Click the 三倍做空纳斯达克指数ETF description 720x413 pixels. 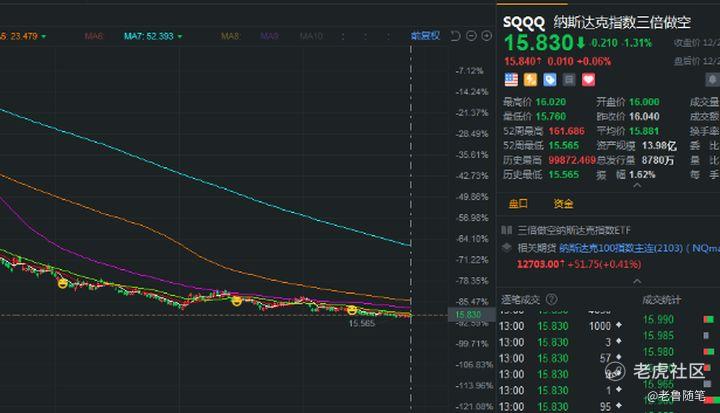[574, 230]
